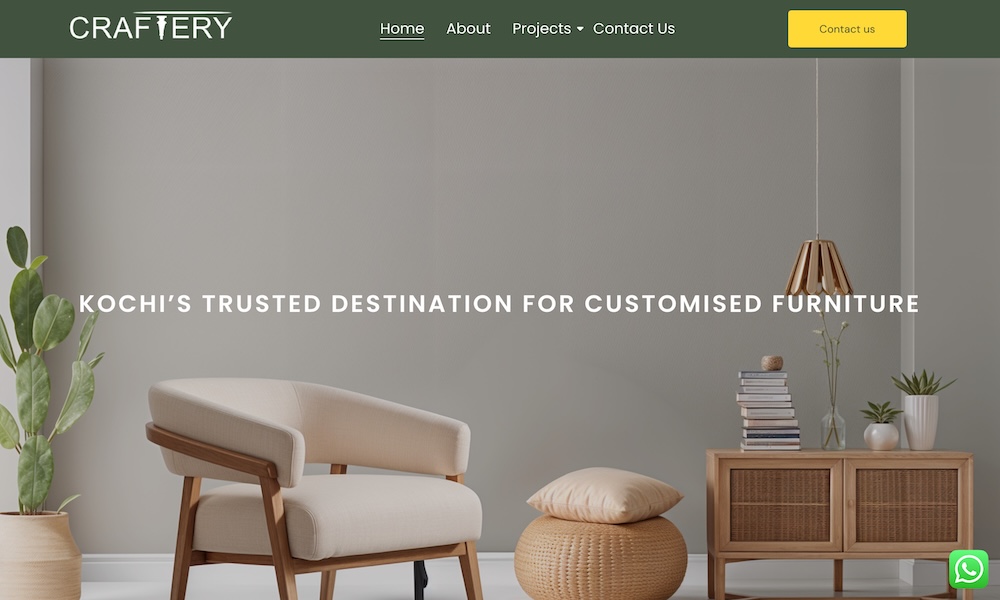Click the yellow Contact us button
The width and height of the screenshot is (1000, 600).
pyautogui.click(x=847, y=29)
